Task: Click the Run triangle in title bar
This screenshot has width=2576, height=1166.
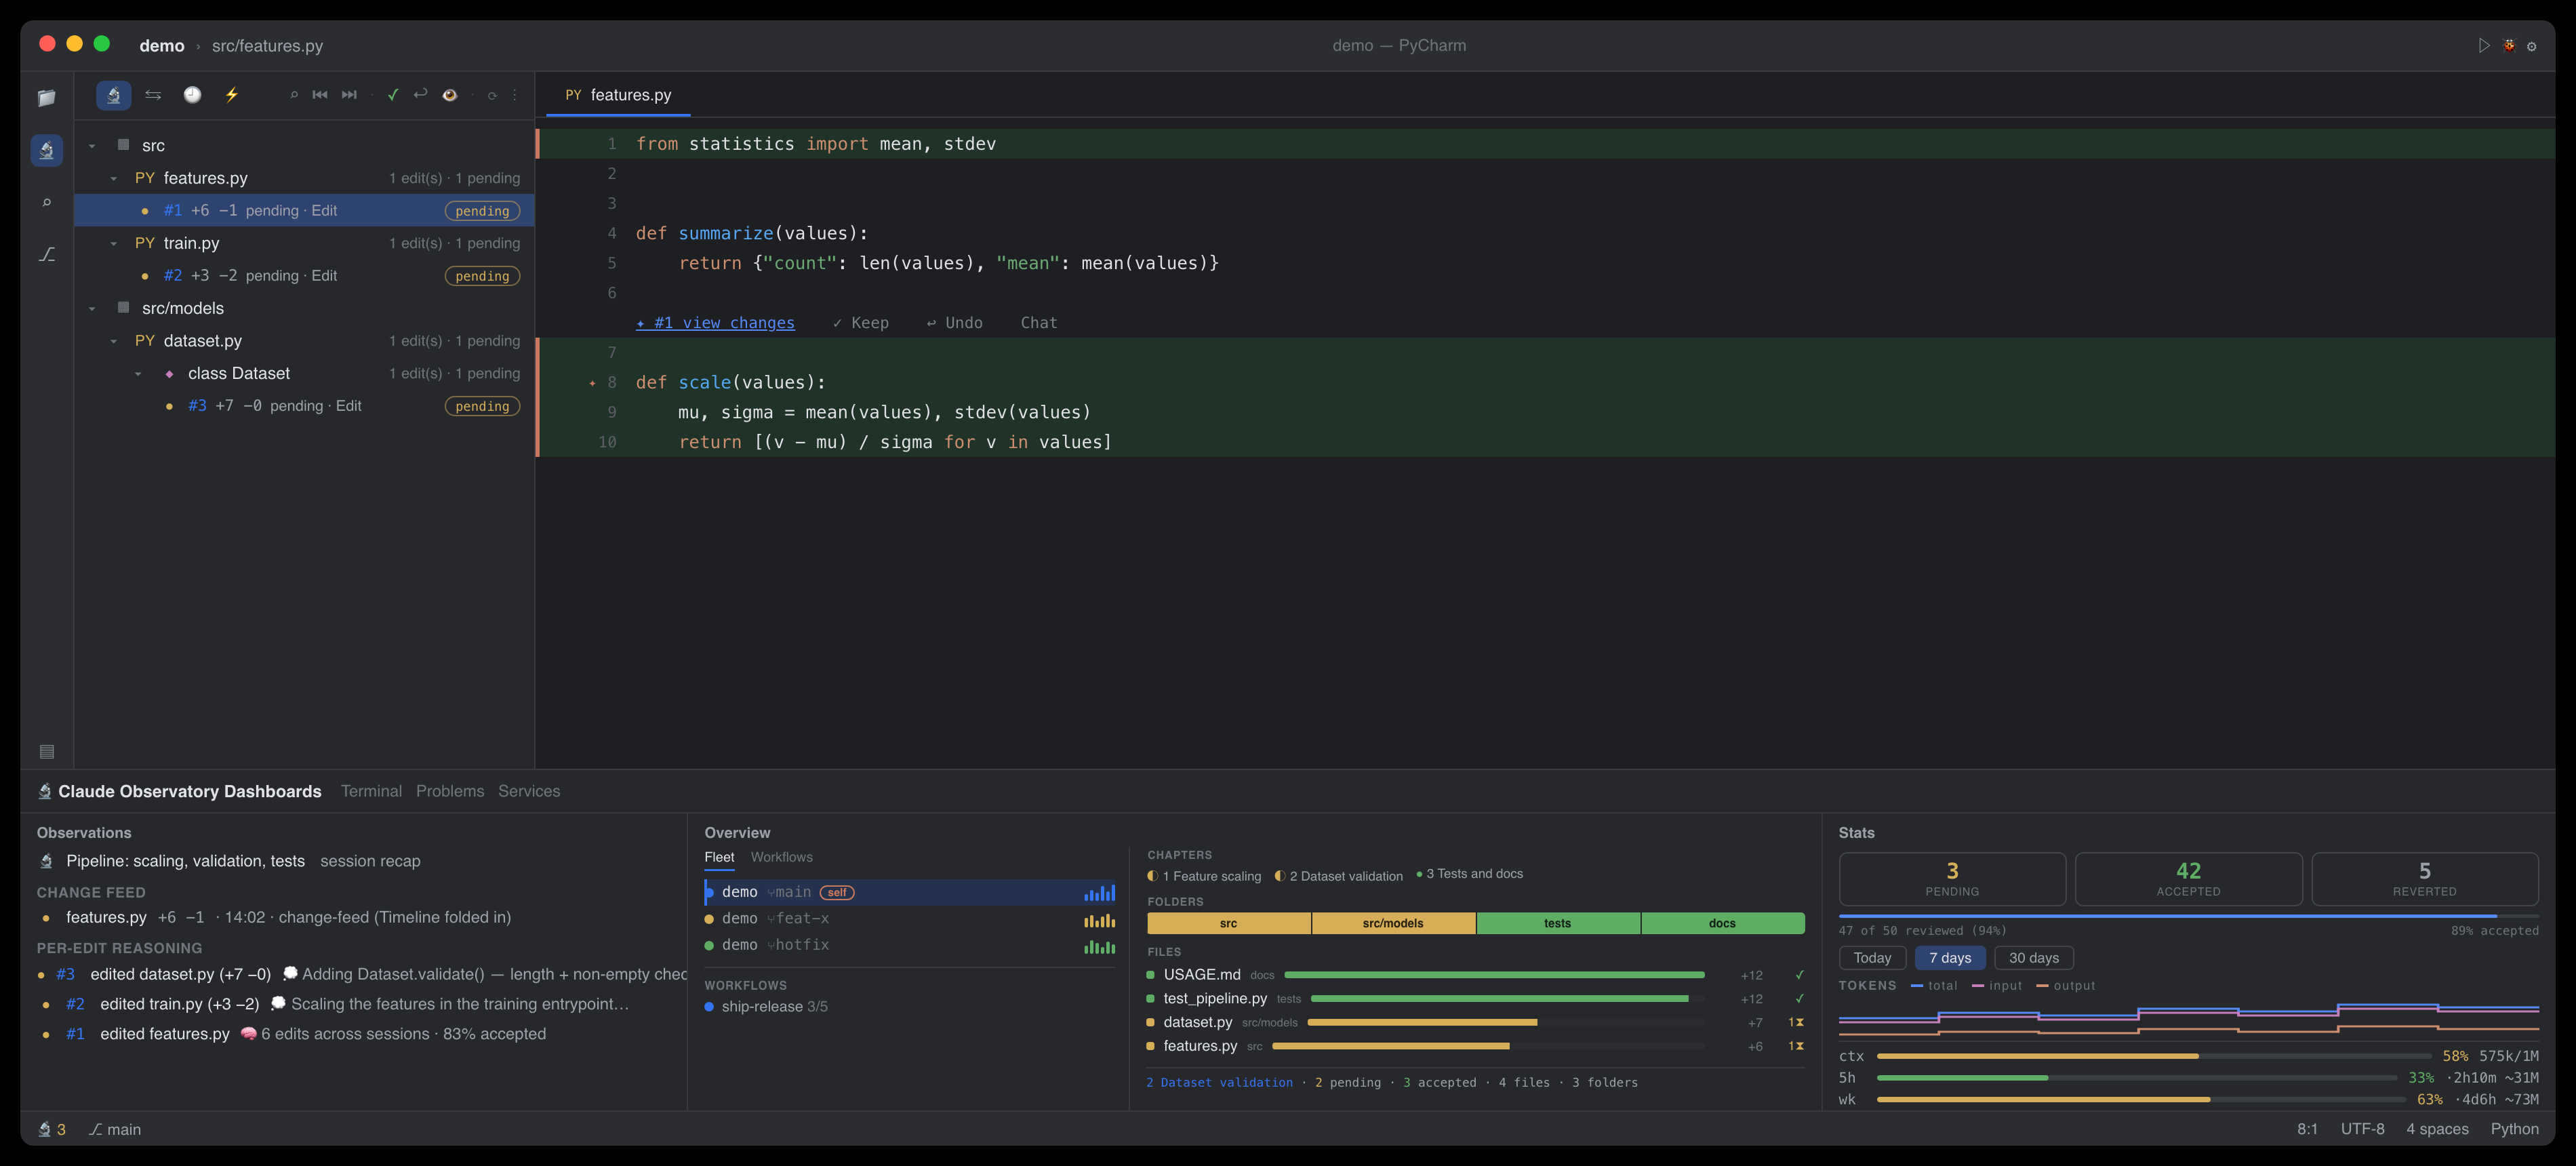Action: [x=2484, y=45]
